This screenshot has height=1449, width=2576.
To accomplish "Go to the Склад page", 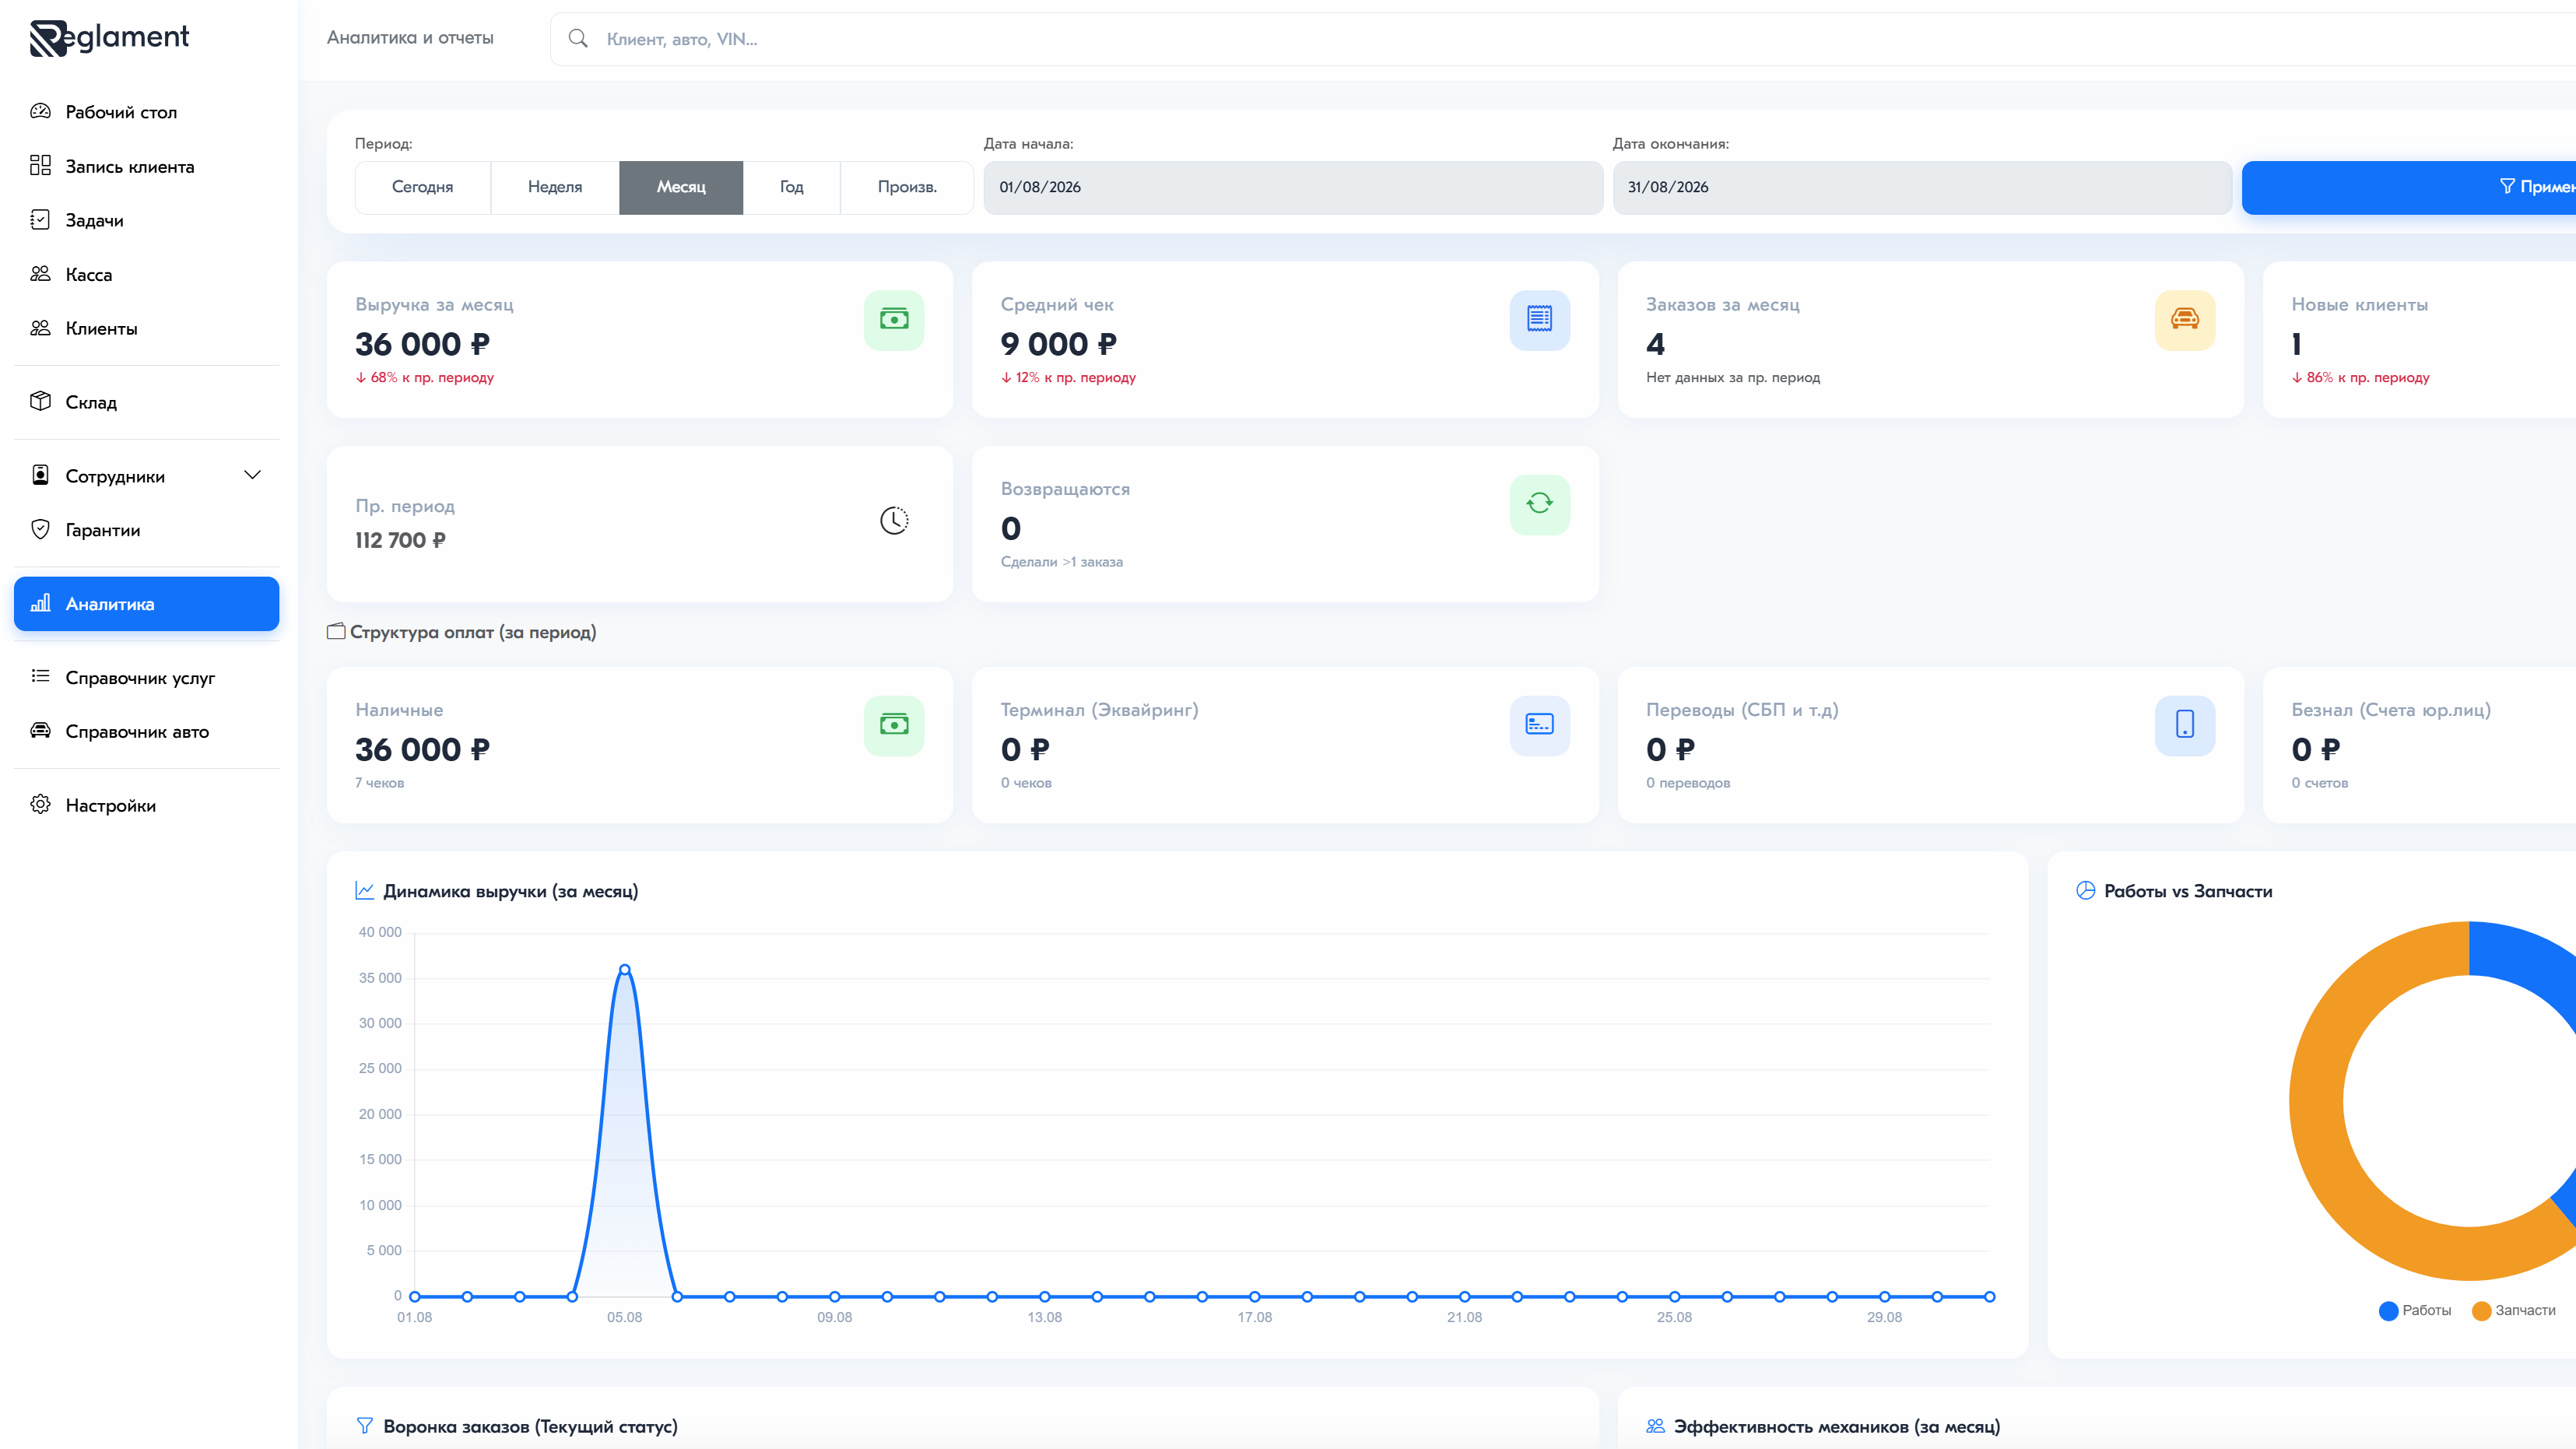I will tap(146, 402).
